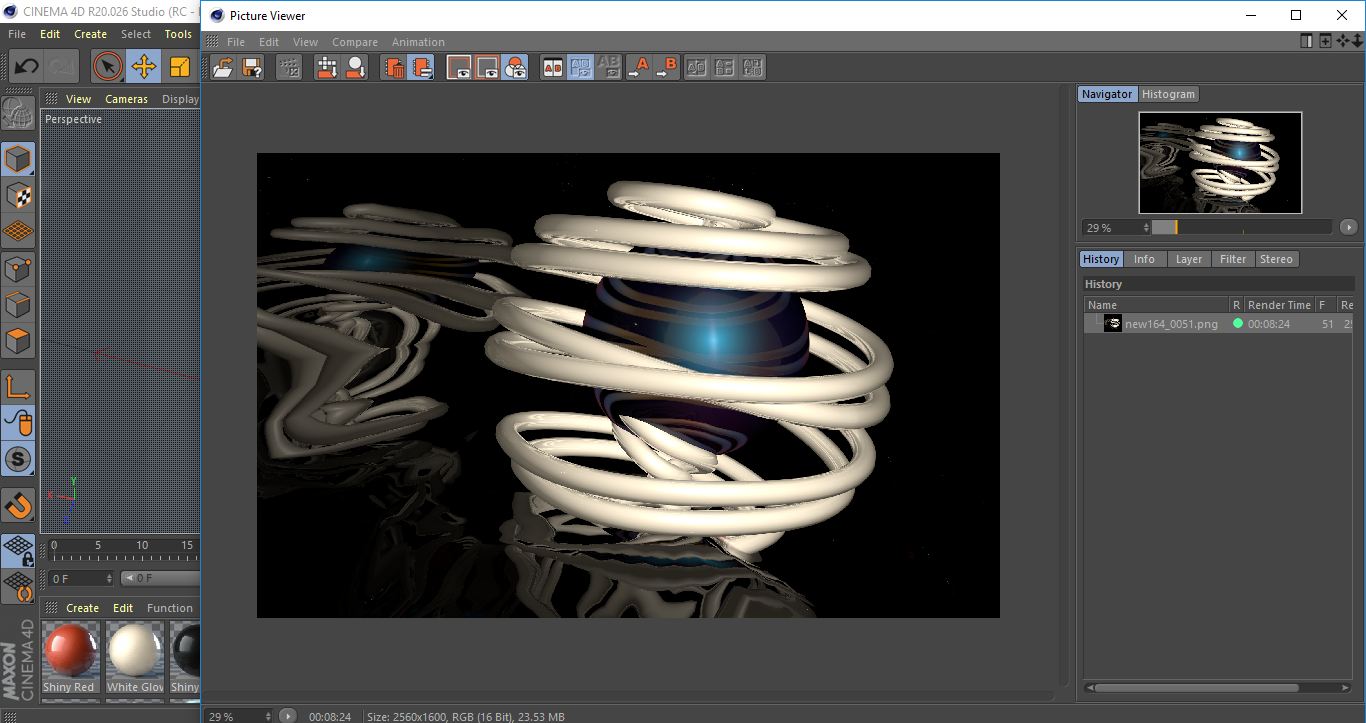
Task: Switch to the Filter tab
Action: (x=1233, y=259)
